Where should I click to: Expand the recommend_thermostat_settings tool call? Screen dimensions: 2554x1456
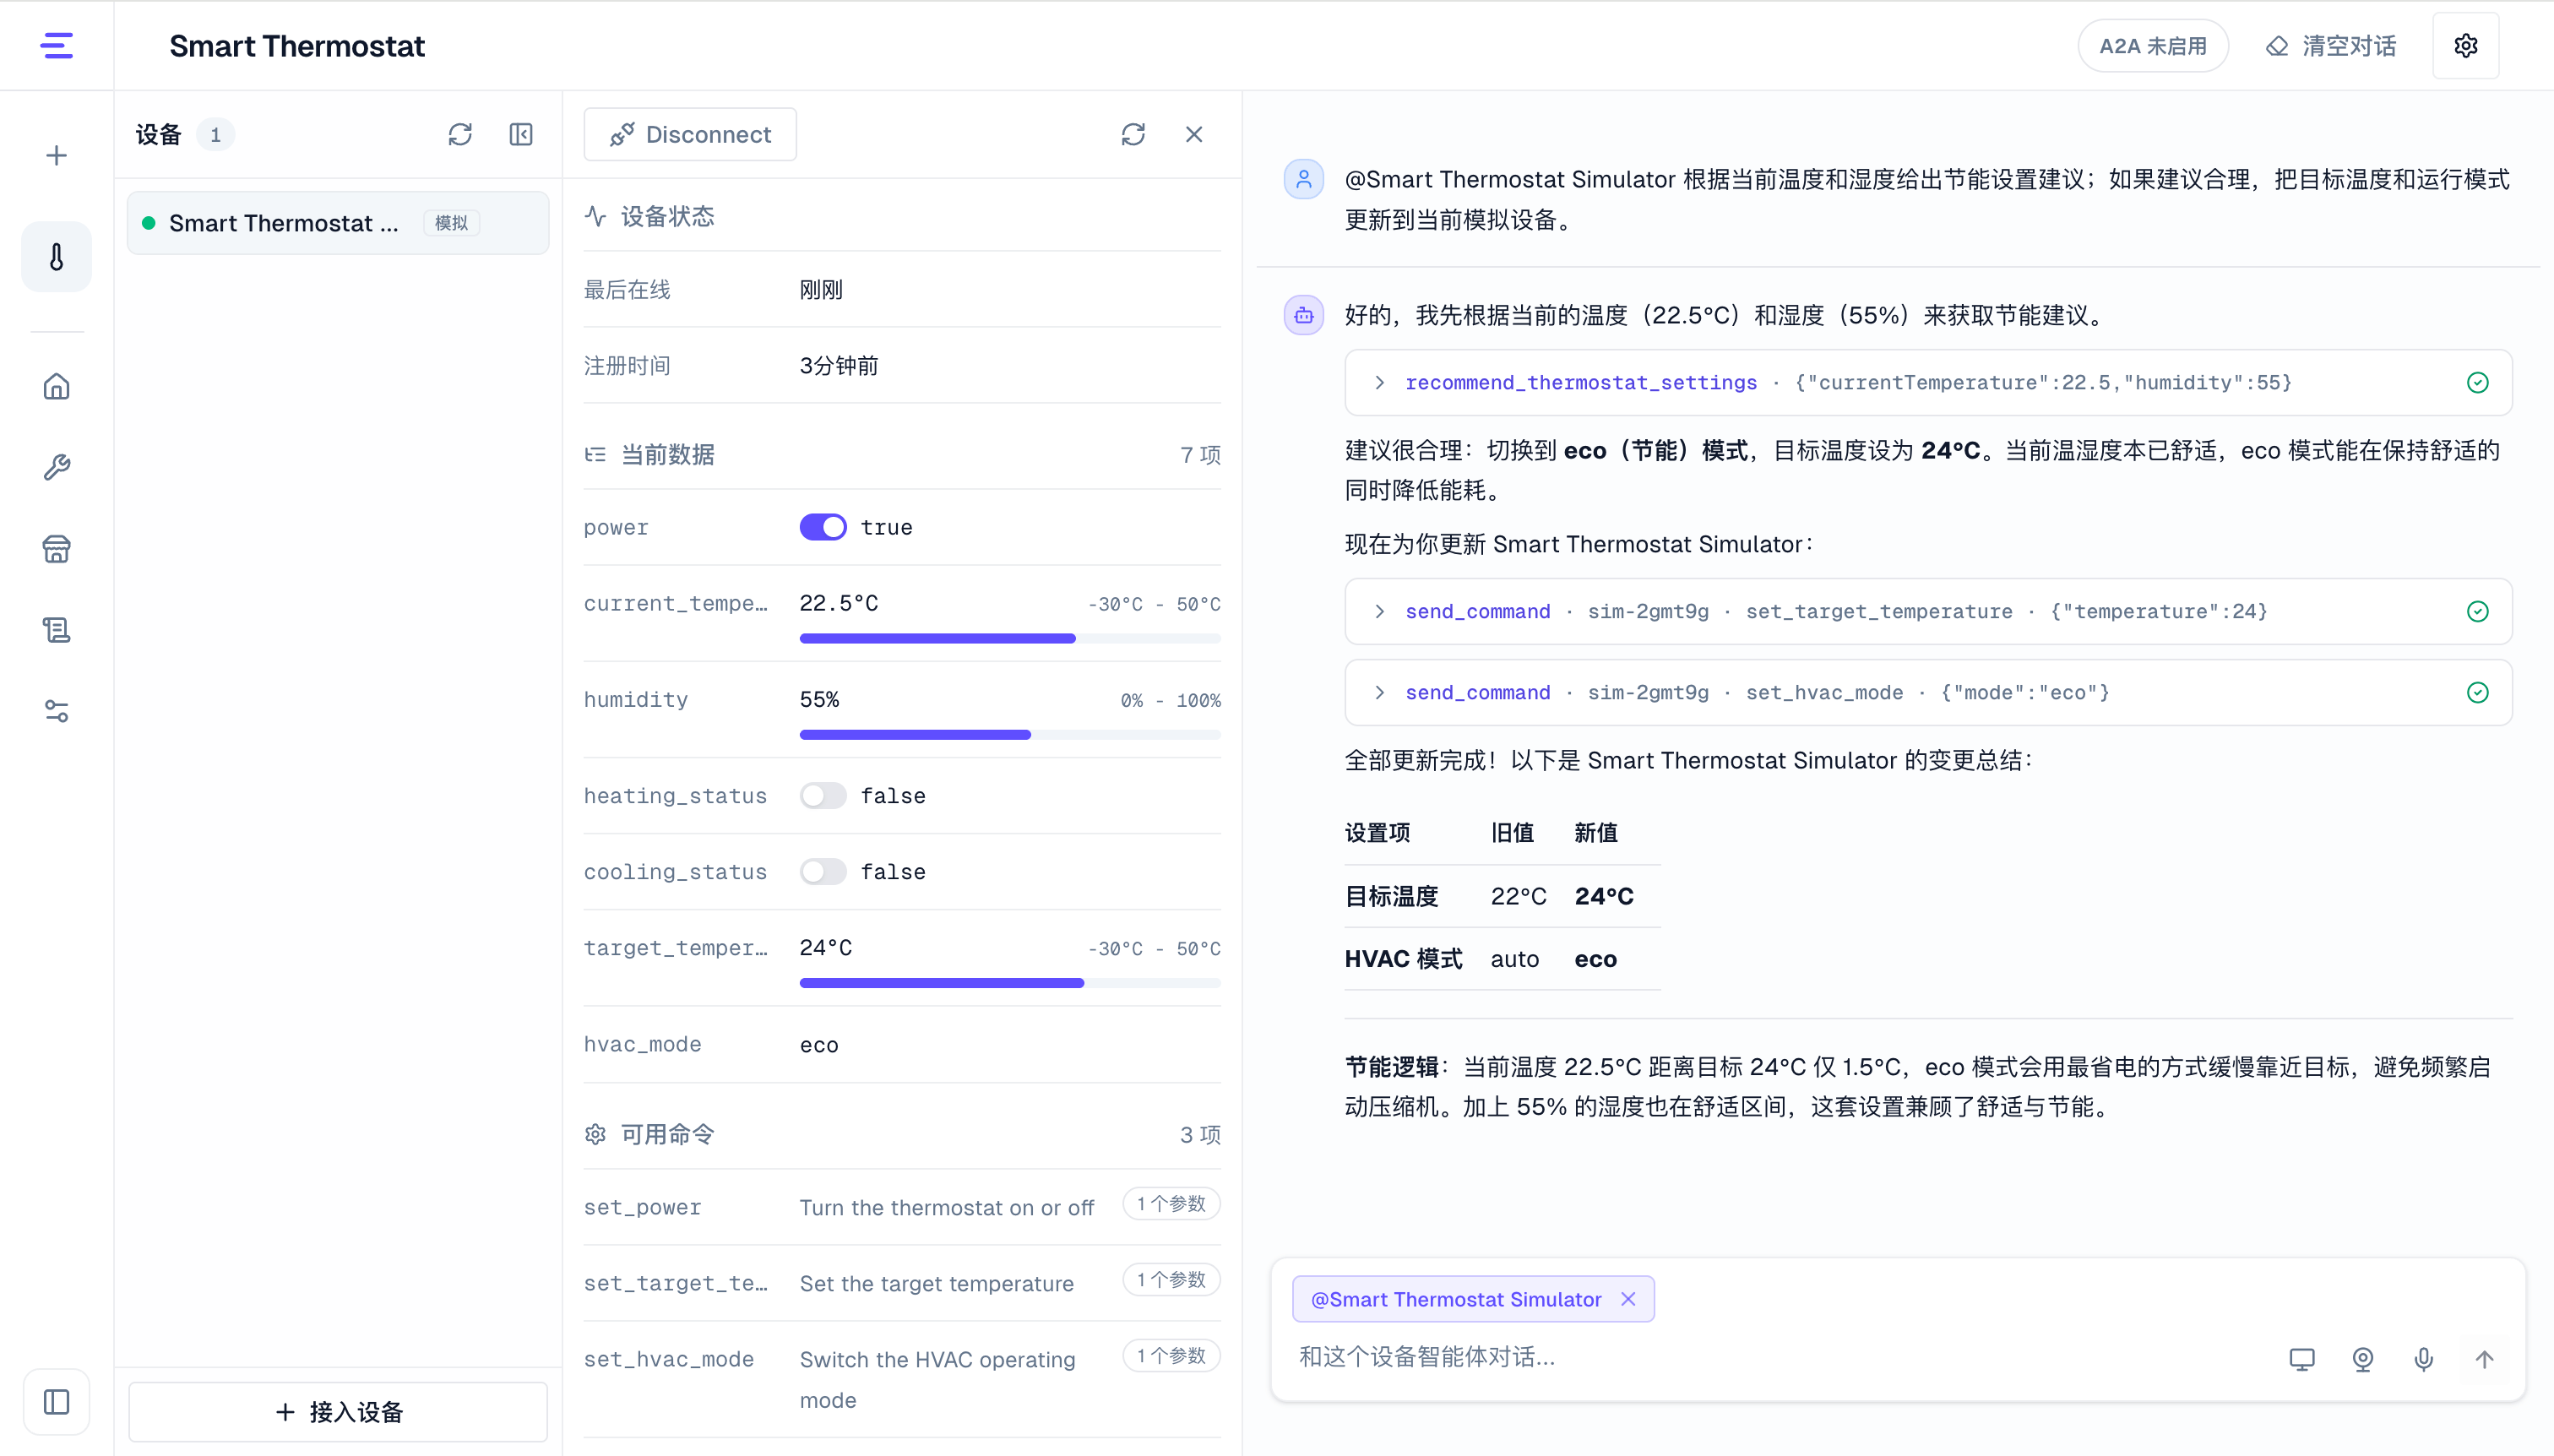tap(1928, 382)
